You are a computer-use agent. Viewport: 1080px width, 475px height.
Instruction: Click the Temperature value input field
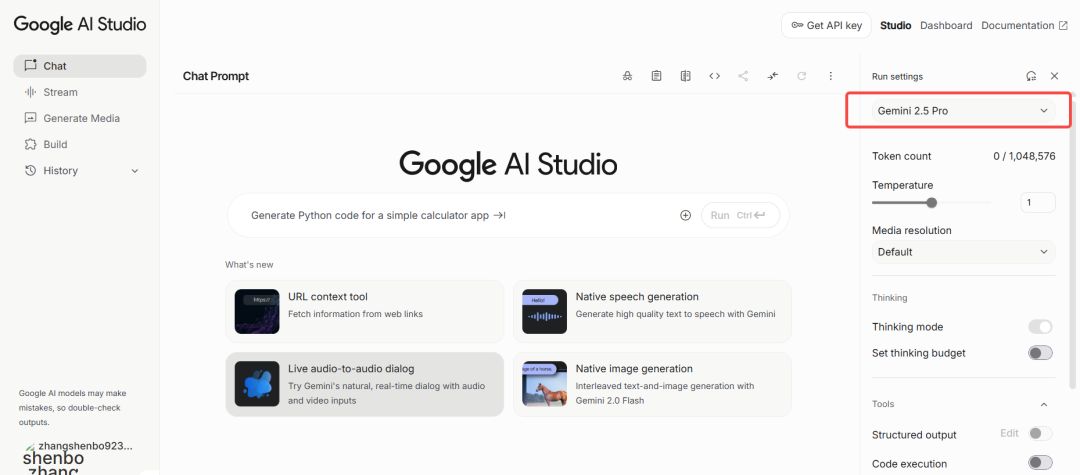point(1037,202)
